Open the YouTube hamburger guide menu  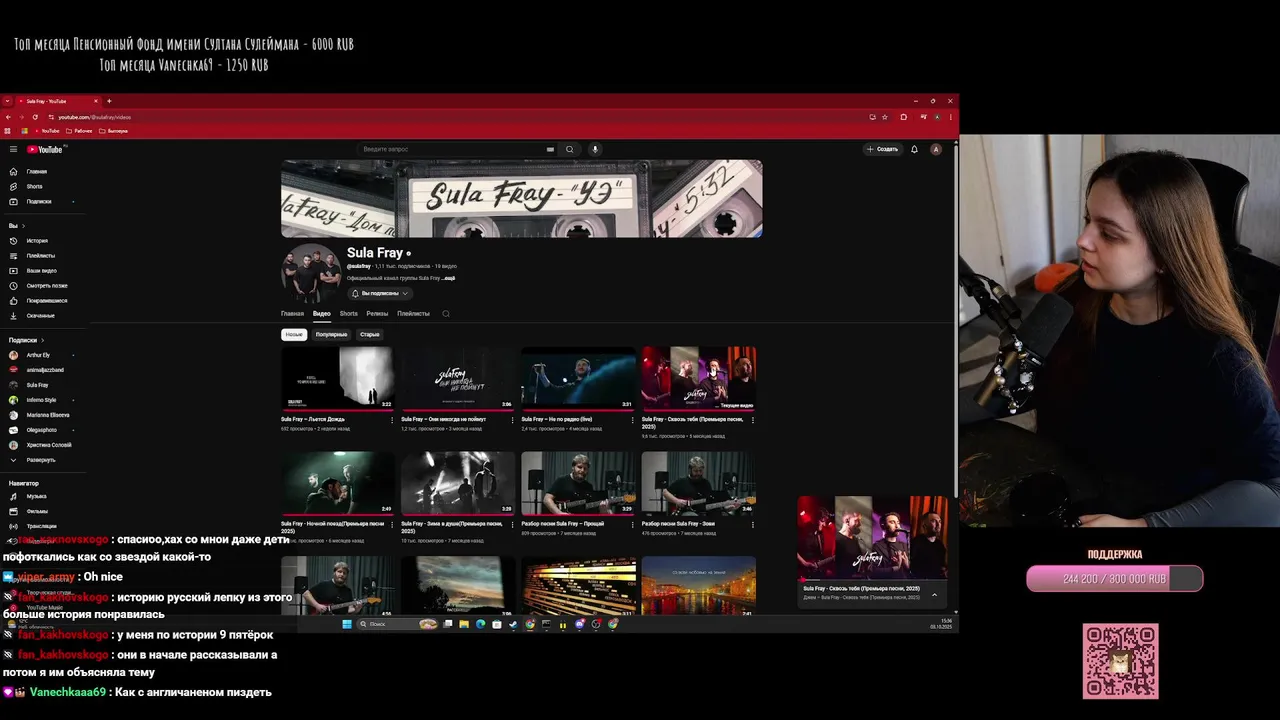point(13,149)
